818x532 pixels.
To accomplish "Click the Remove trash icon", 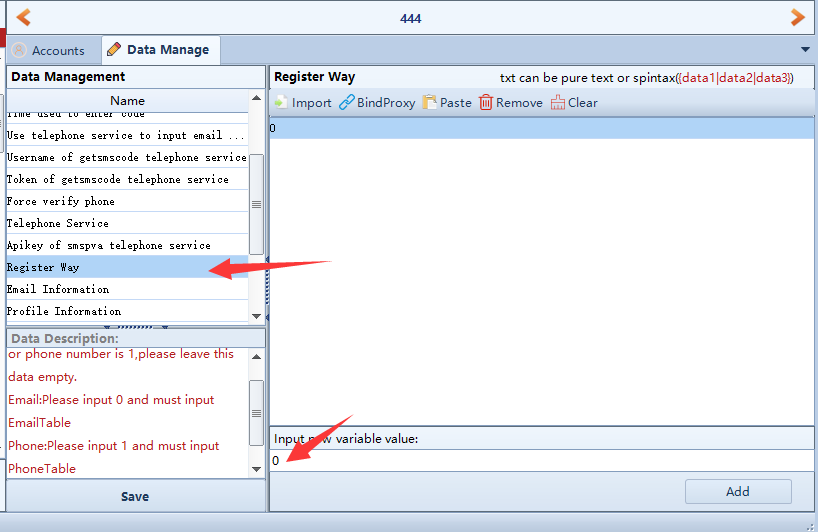I will click(486, 102).
